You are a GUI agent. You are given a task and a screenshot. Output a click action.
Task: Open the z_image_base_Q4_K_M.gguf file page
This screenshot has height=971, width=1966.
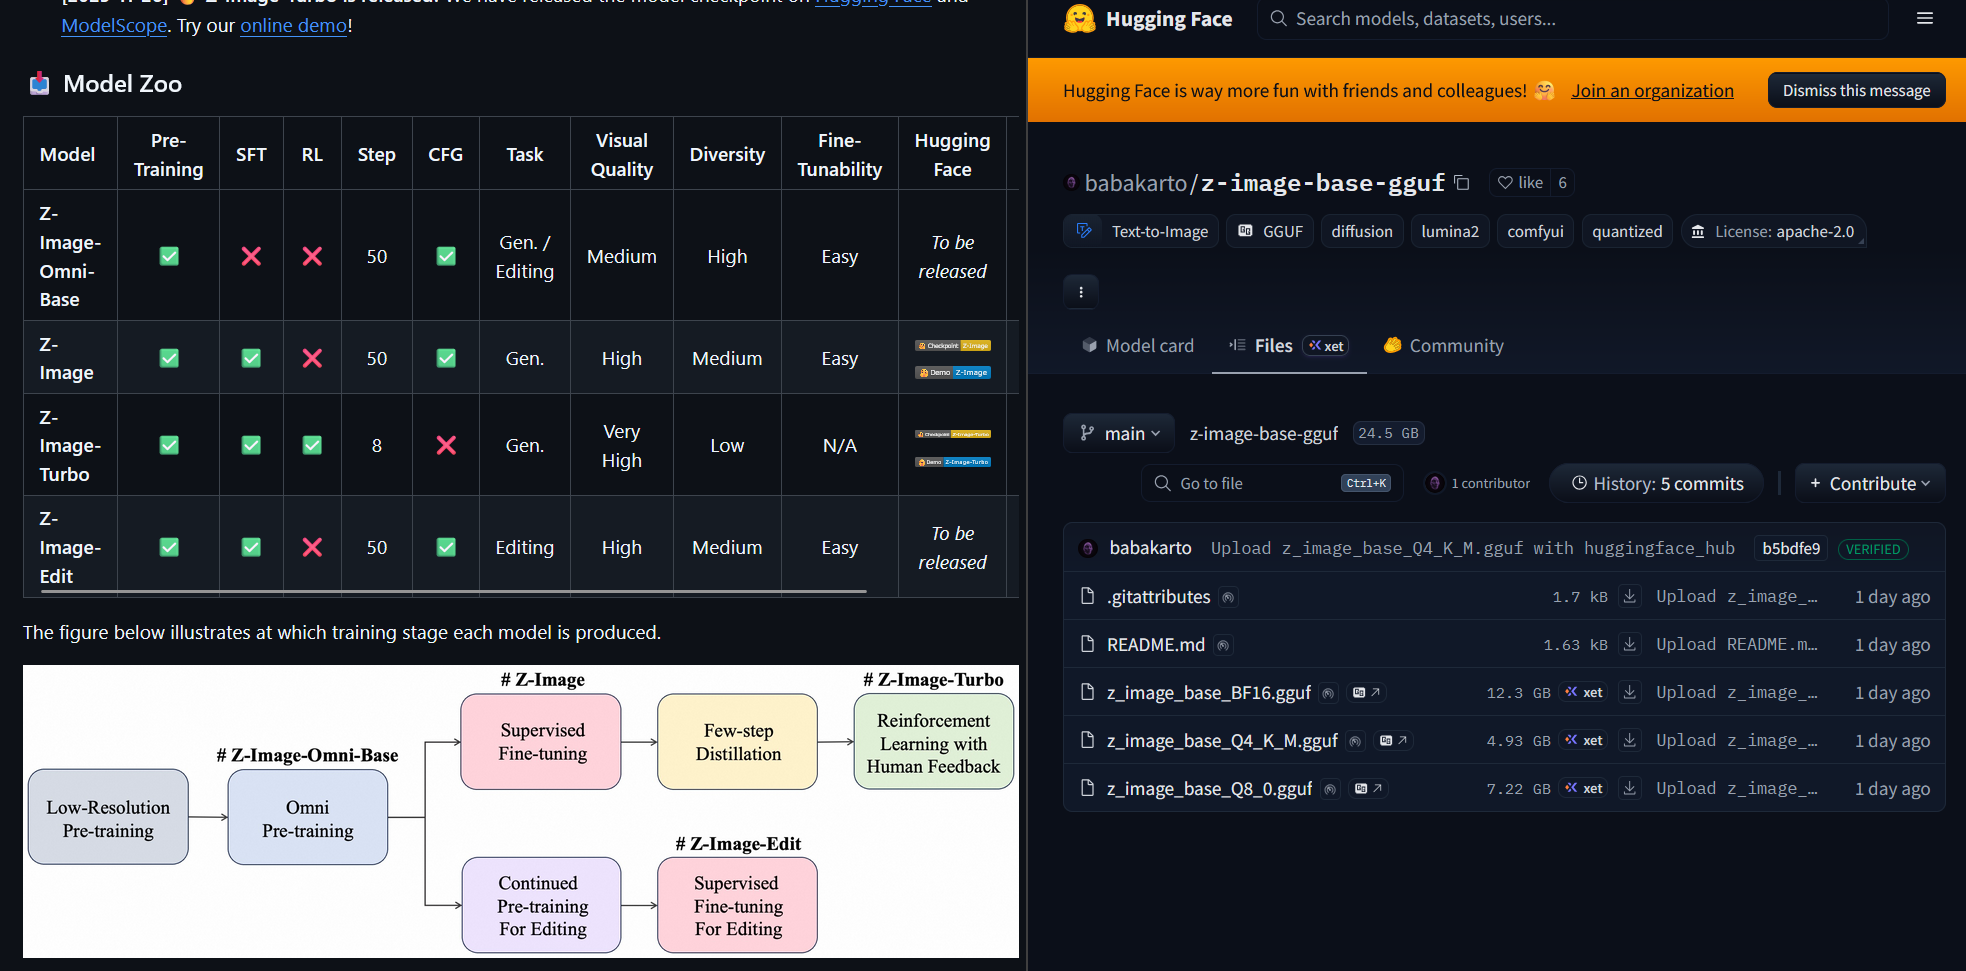coord(1222,740)
